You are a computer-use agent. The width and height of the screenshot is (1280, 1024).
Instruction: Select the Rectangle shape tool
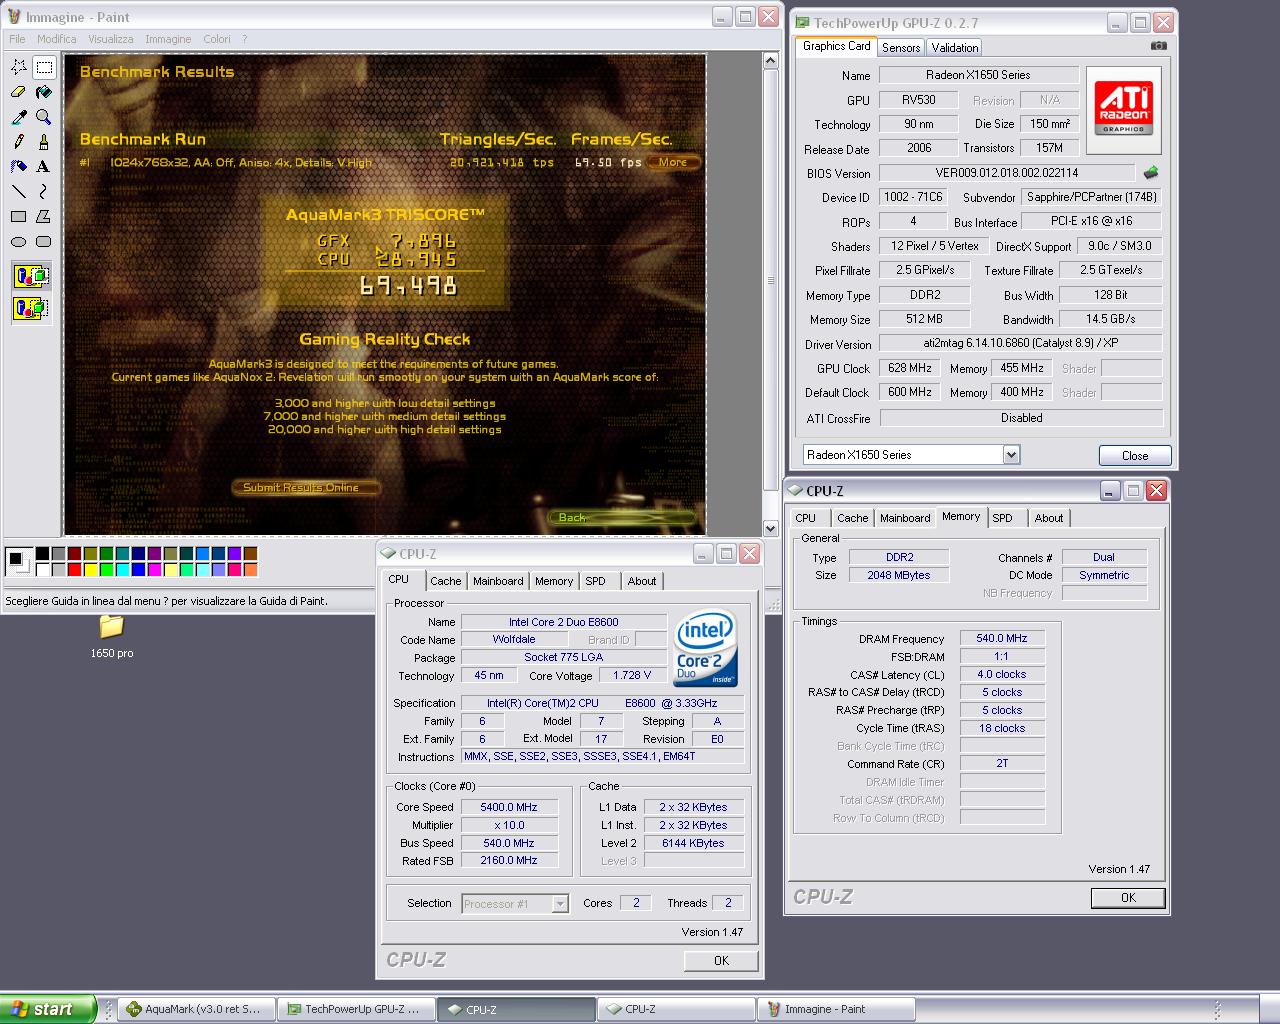coord(19,216)
